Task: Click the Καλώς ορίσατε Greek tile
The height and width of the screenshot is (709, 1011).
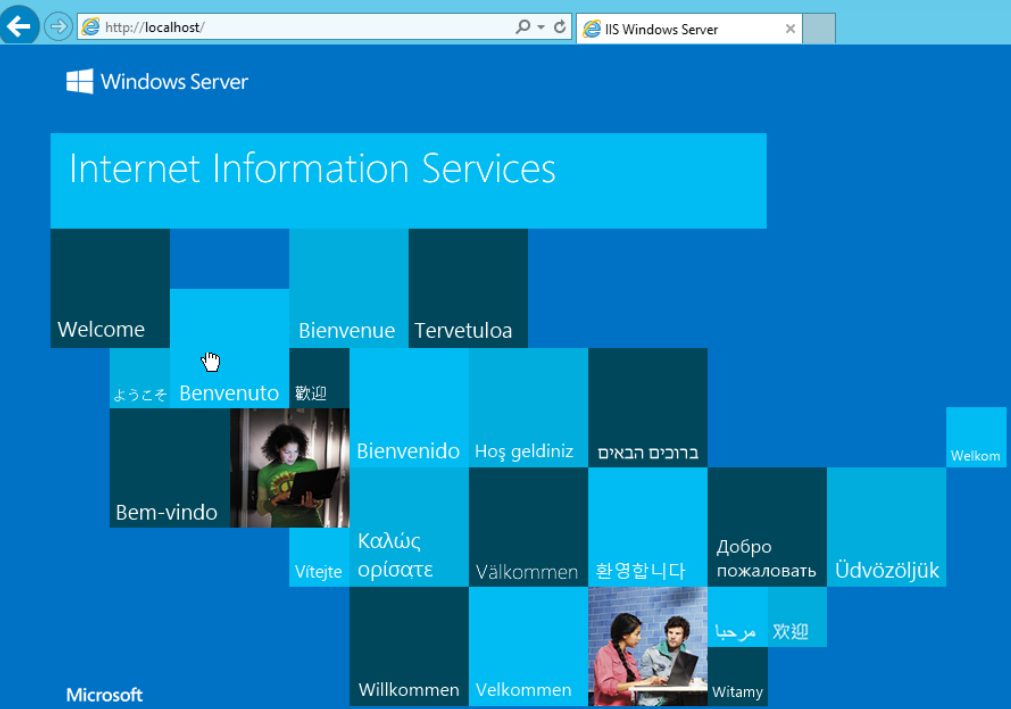Action: pos(409,527)
